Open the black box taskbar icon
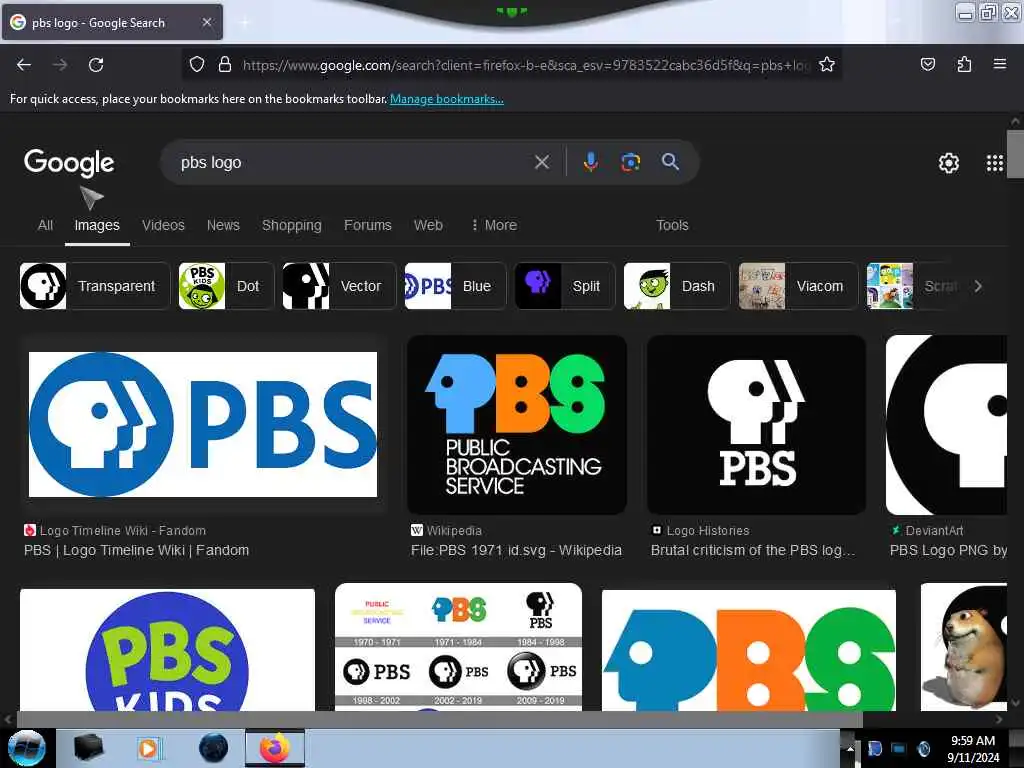The width and height of the screenshot is (1024, 768). 88,748
